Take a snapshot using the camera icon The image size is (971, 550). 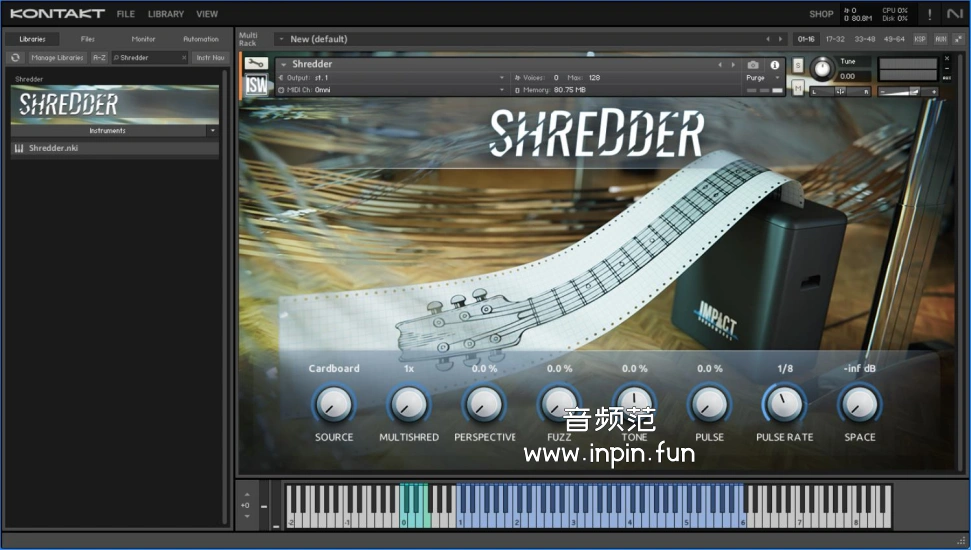click(752, 64)
